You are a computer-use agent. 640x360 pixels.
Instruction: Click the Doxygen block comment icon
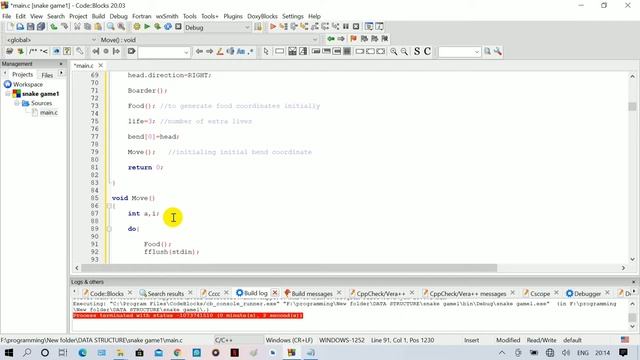[33, 51]
